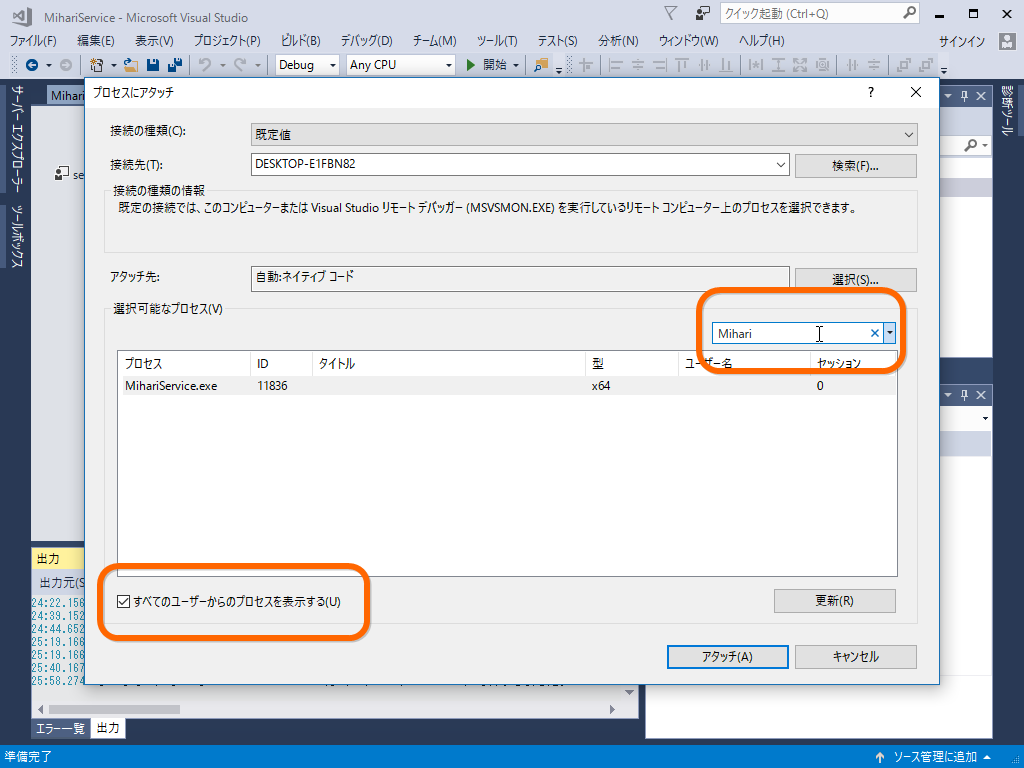This screenshot has width=1024, height=768.
Task: Click the Save All multi-disk icon
Action: pos(174,65)
